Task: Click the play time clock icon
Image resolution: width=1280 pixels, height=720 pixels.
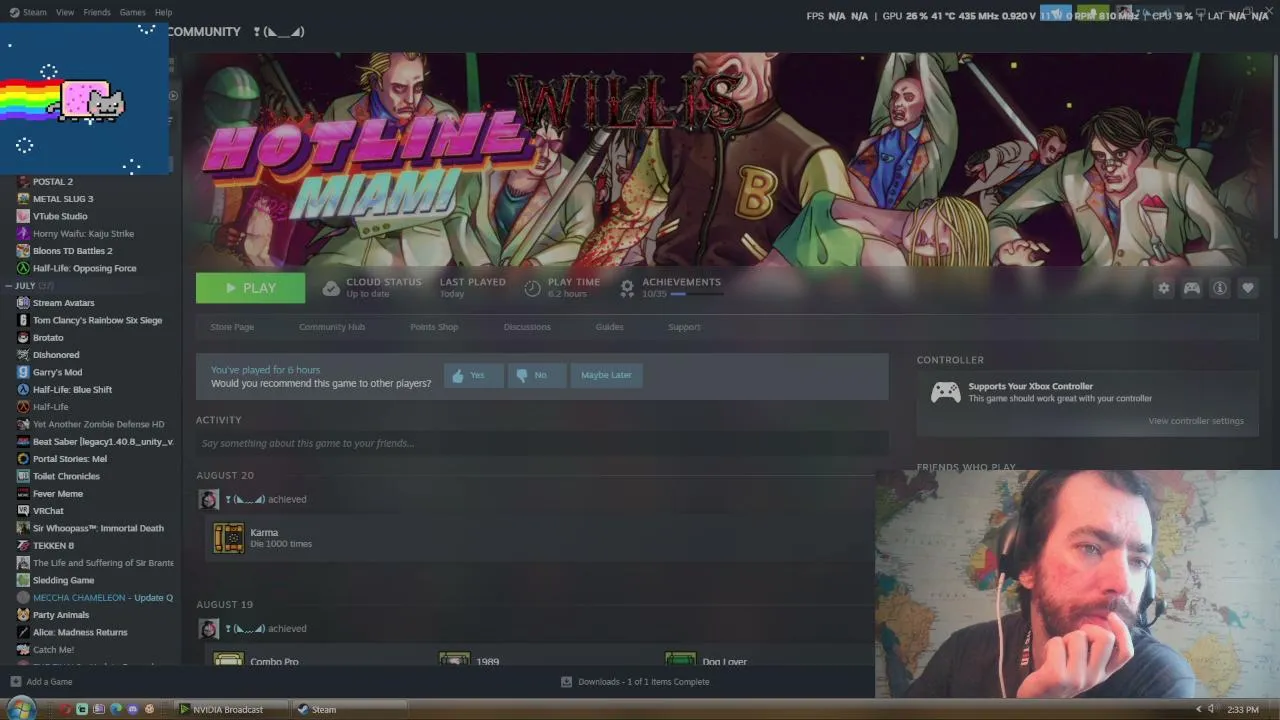Action: [x=532, y=288]
